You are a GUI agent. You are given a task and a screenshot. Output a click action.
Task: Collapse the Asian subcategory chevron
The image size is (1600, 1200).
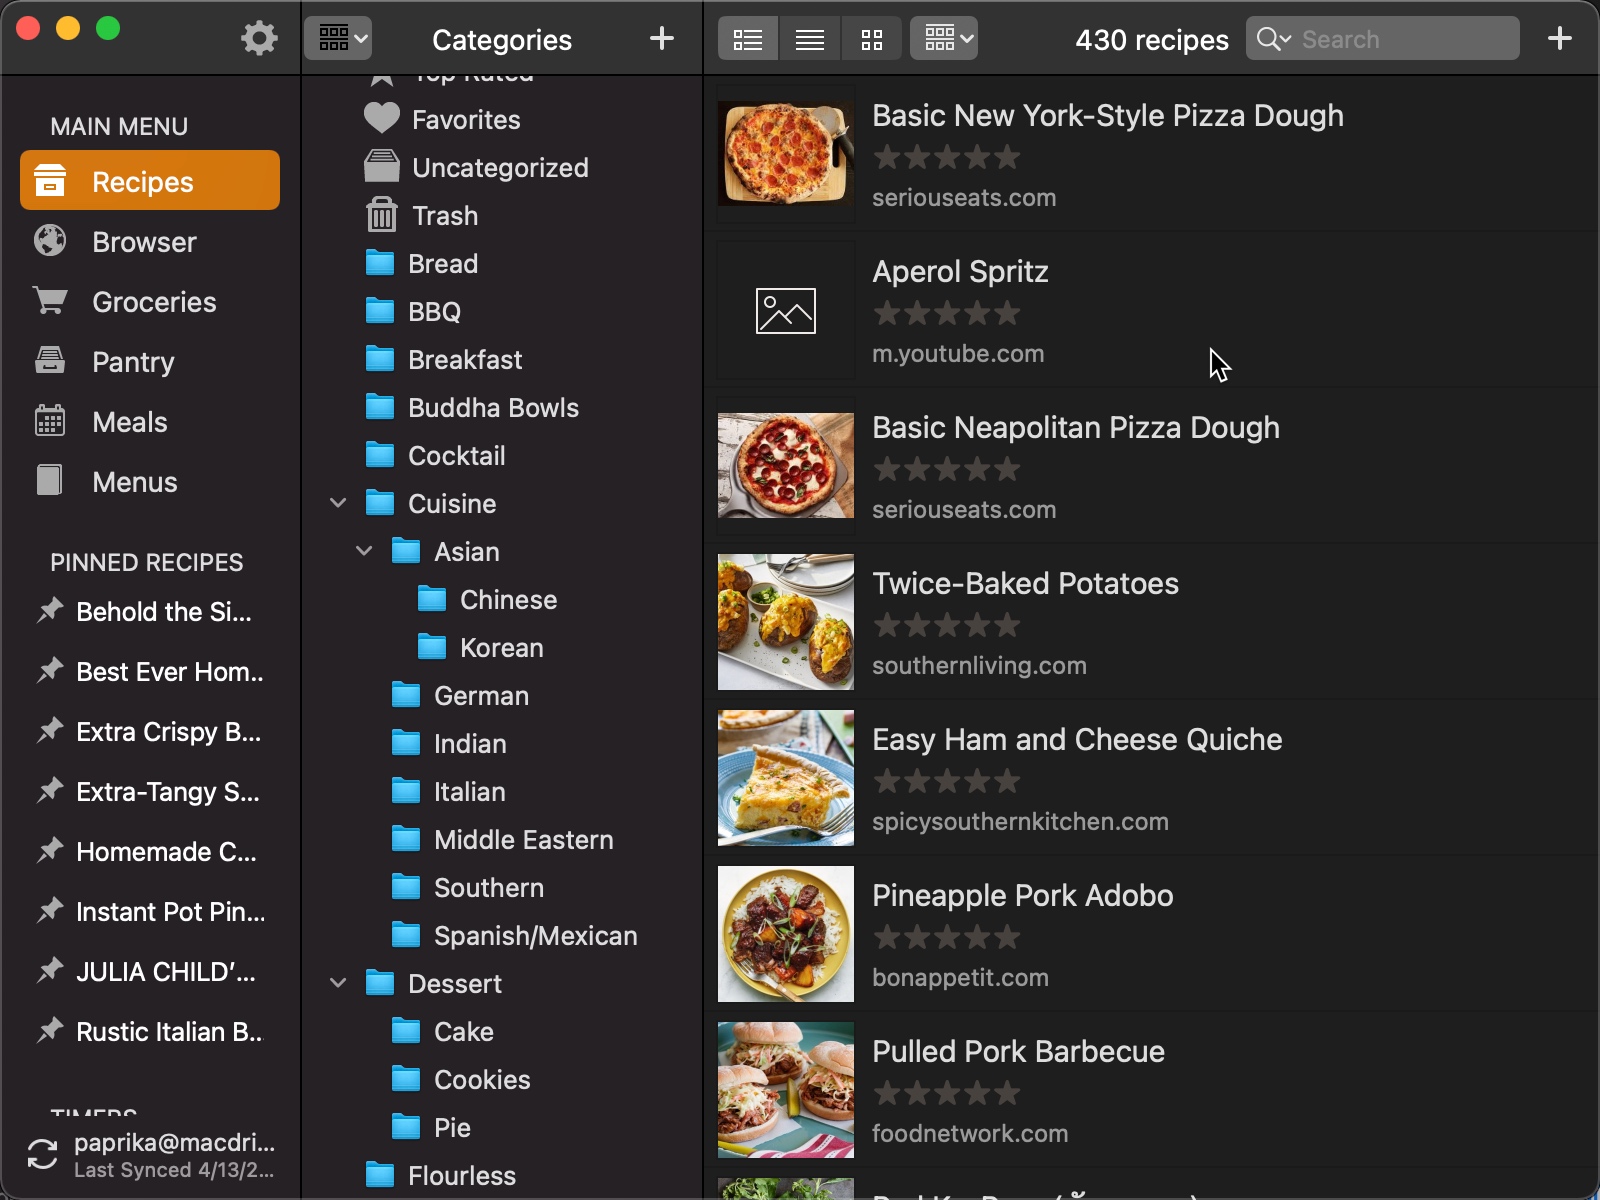point(364,551)
